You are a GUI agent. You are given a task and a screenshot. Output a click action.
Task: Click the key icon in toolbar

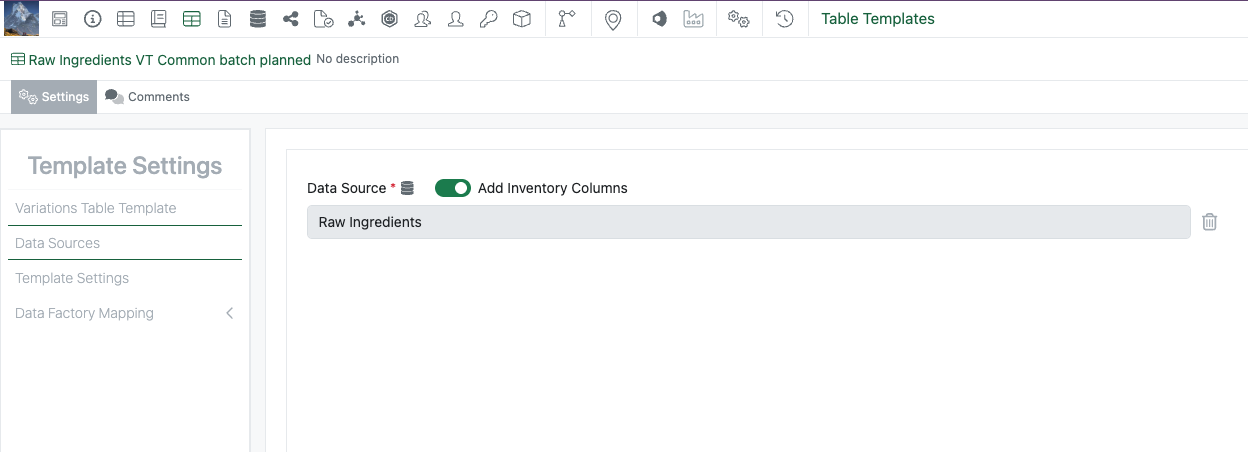pyautogui.click(x=488, y=19)
